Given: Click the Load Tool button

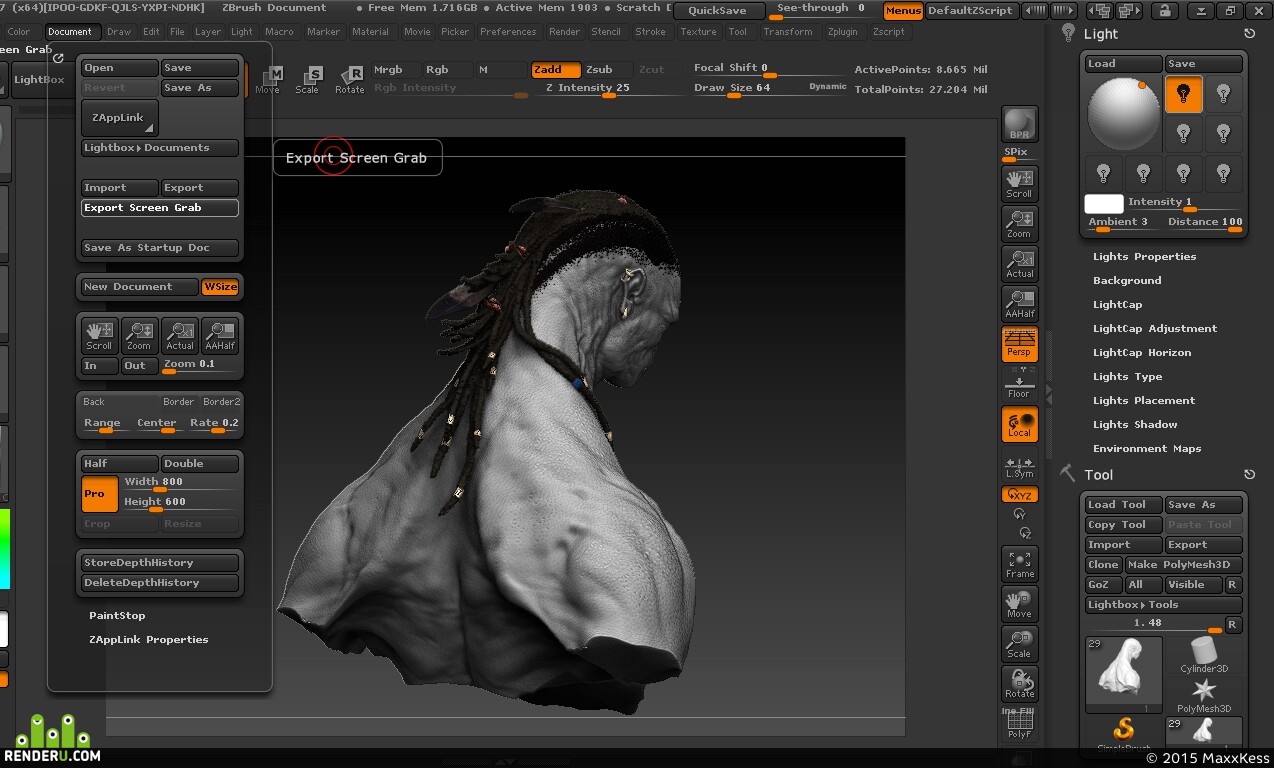Looking at the screenshot, I should [x=1123, y=505].
